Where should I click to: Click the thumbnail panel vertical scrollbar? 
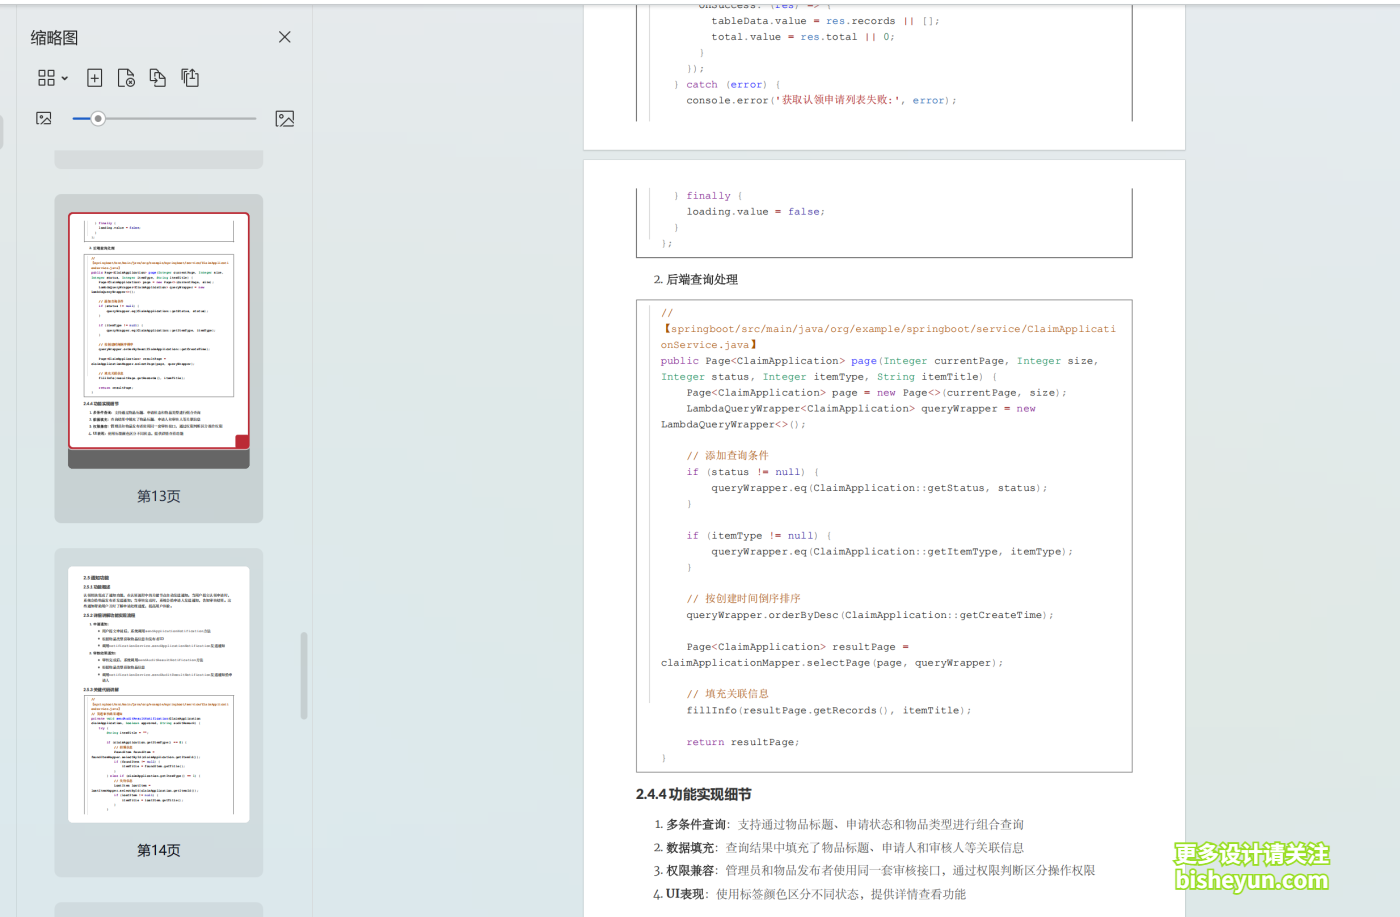[x=304, y=676]
